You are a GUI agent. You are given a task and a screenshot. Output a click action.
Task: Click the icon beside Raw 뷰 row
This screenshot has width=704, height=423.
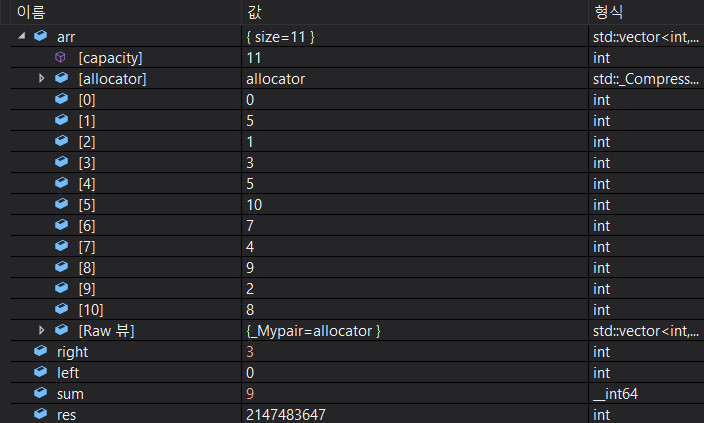pos(61,330)
